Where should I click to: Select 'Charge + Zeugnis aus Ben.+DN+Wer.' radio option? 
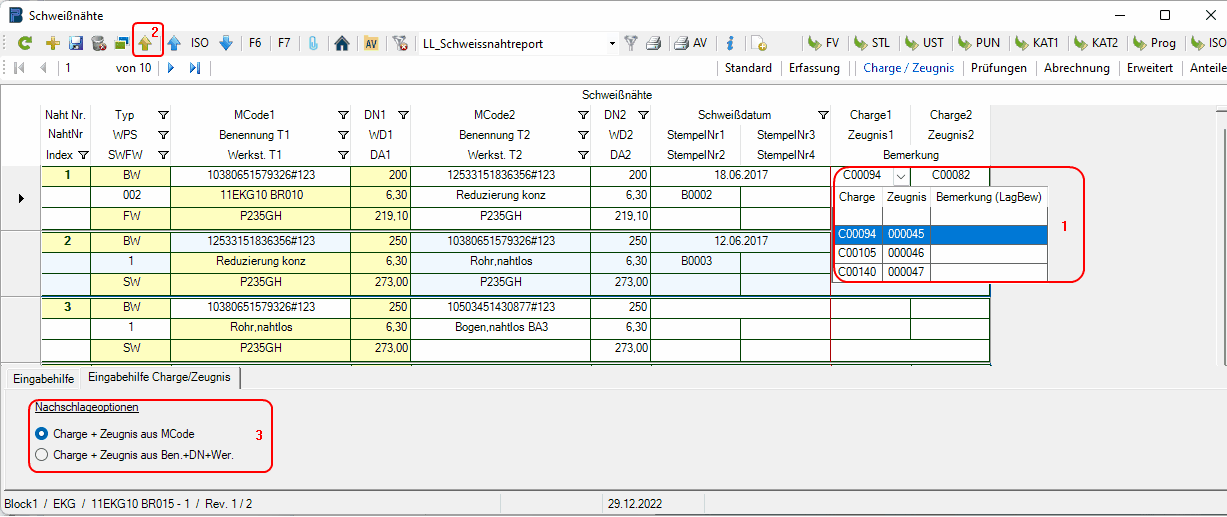[42, 455]
